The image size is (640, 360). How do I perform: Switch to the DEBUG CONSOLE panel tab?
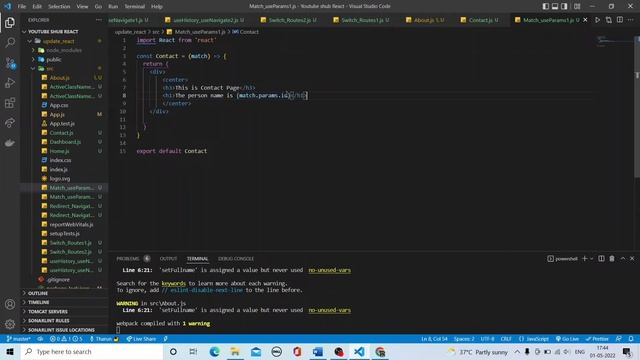[236, 258]
